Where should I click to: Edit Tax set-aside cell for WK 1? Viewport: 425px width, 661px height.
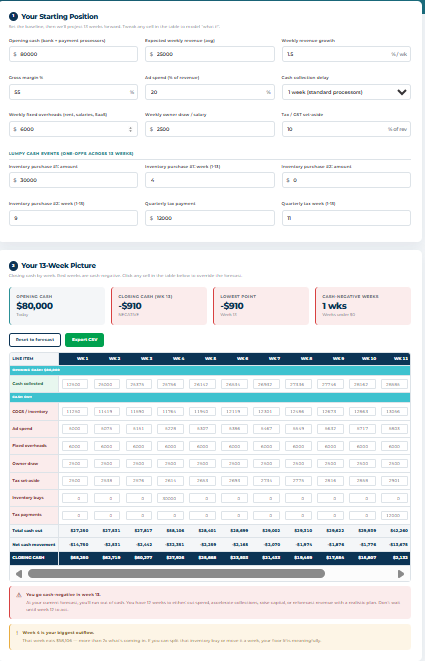tap(75, 481)
